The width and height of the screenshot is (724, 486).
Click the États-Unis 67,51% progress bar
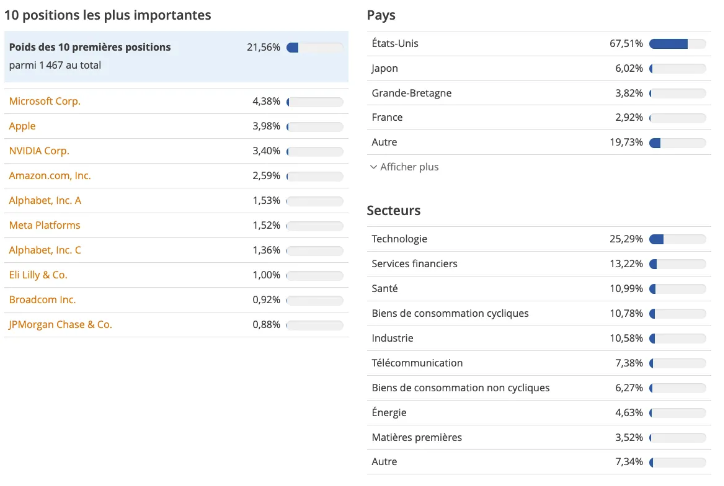tap(677, 44)
